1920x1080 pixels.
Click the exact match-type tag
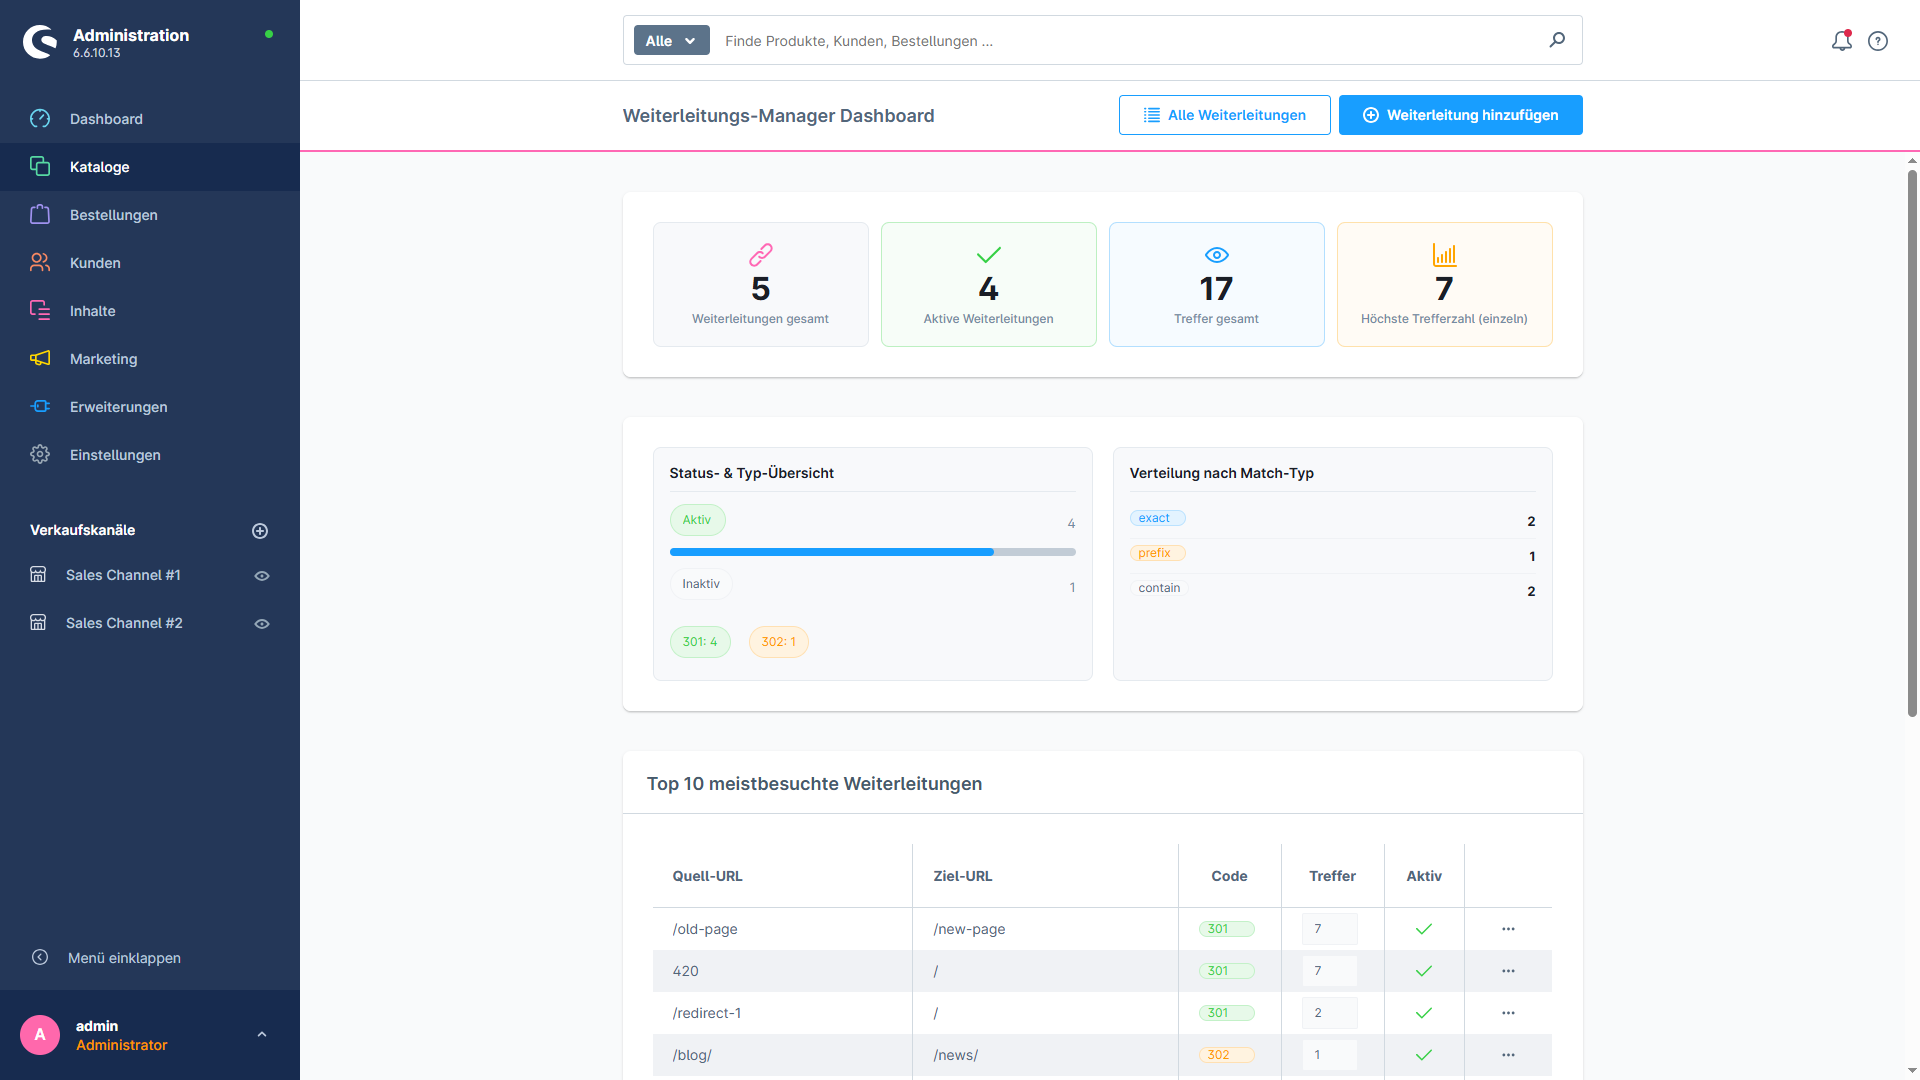tap(1157, 518)
